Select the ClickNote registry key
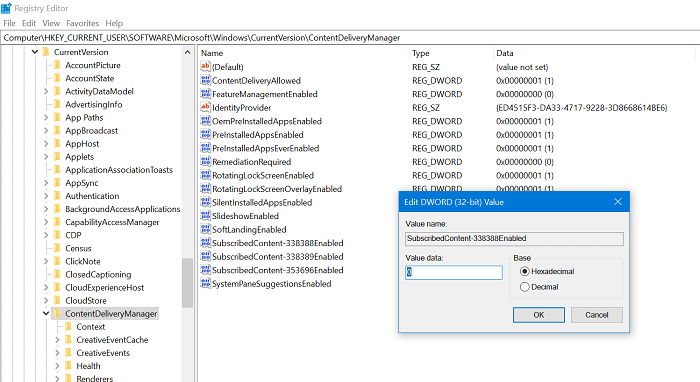Image resolution: width=700 pixels, height=382 pixels. 83,262
